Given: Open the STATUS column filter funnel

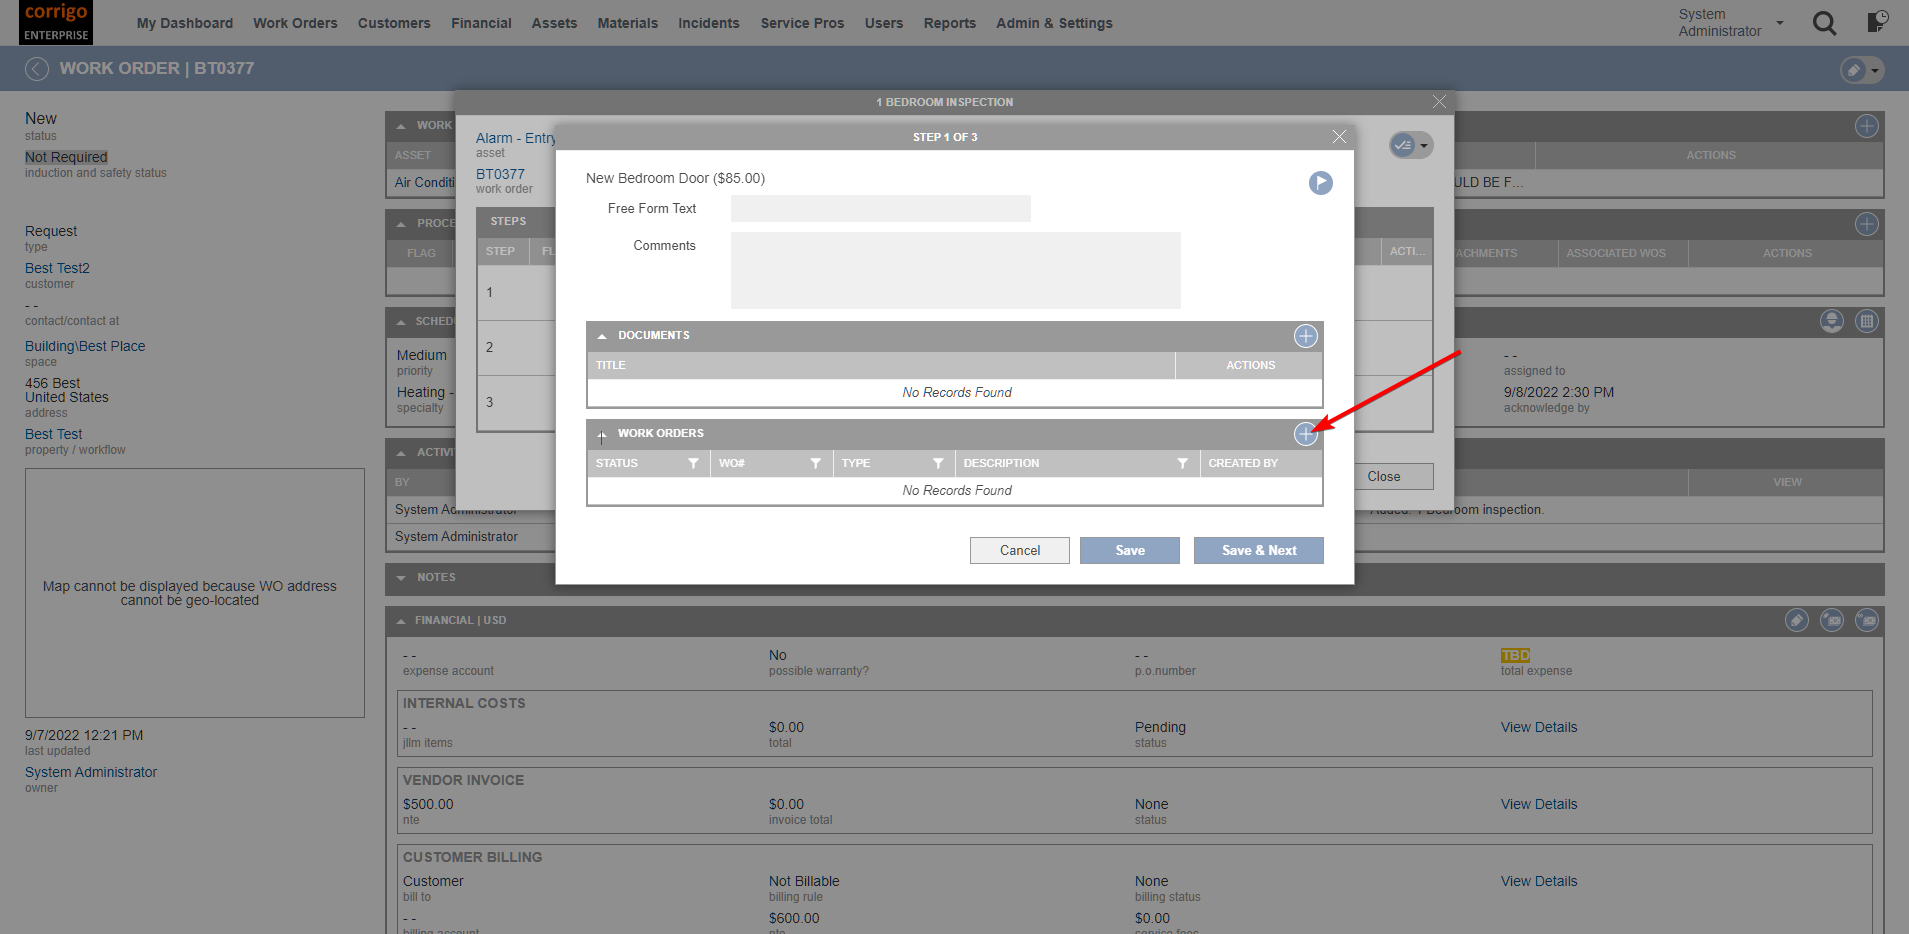Looking at the screenshot, I should click(x=694, y=463).
